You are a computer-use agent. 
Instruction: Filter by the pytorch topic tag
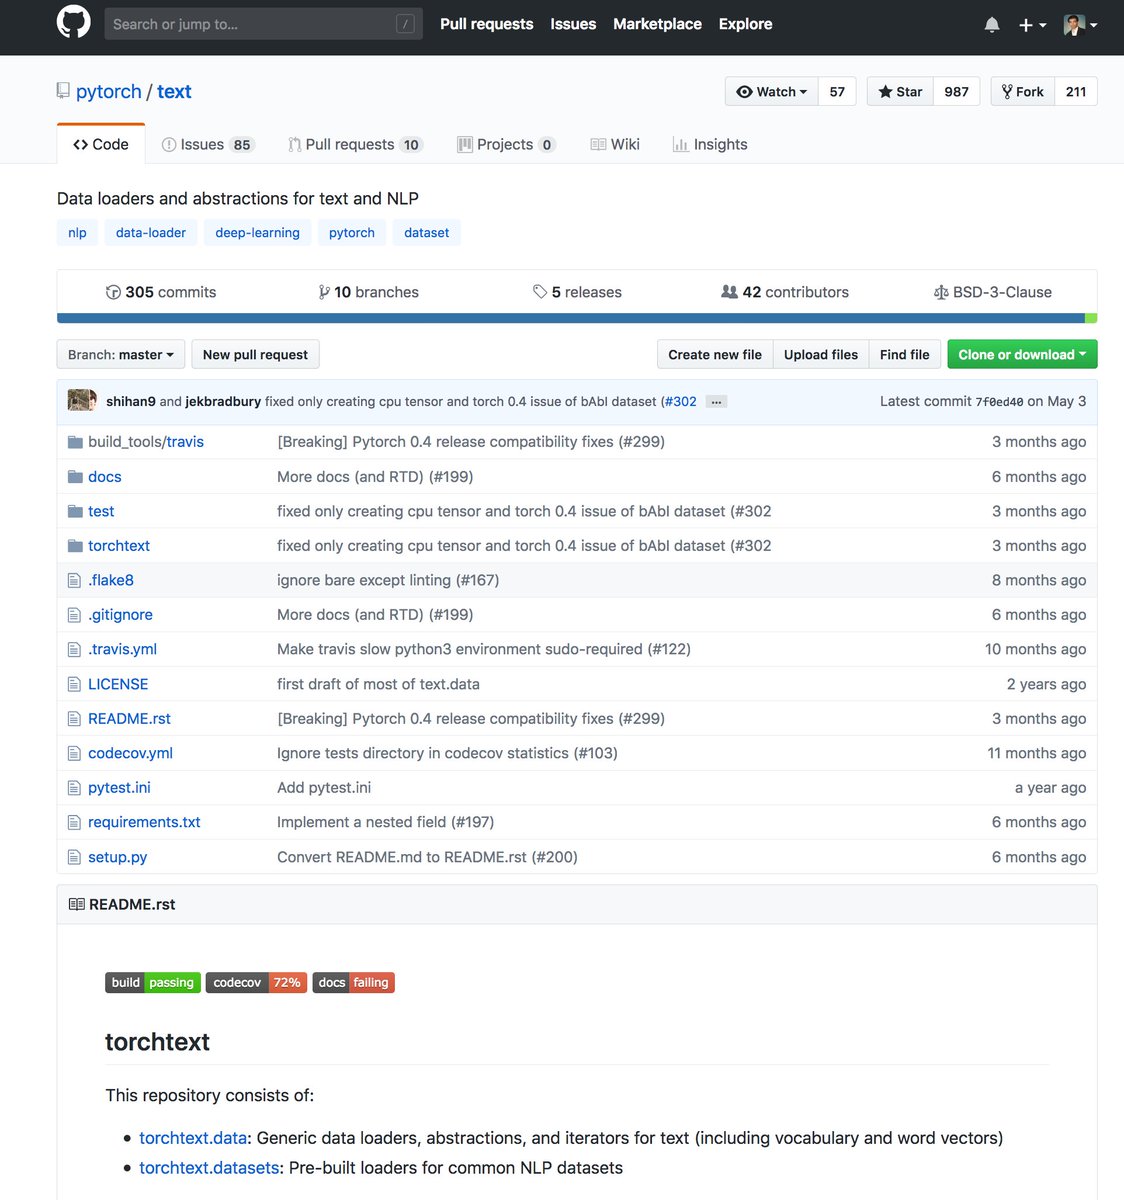click(x=352, y=233)
